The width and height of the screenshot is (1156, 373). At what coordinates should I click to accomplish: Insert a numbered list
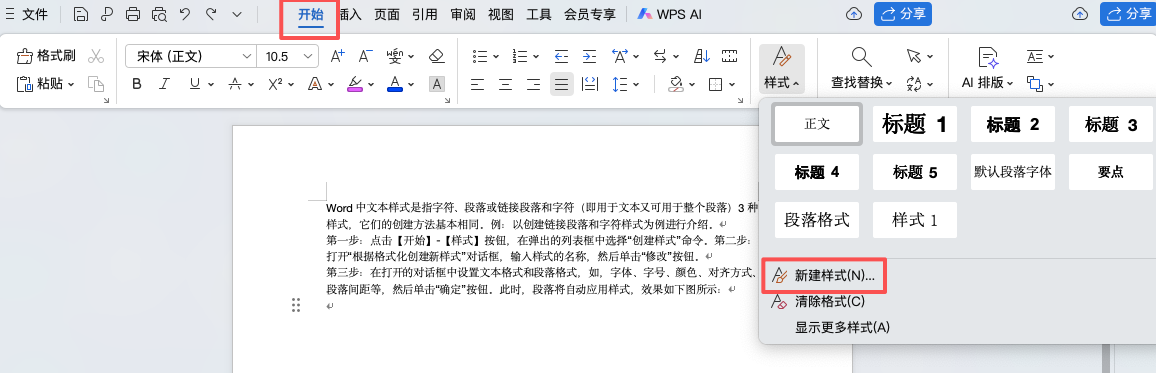(520, 56)
